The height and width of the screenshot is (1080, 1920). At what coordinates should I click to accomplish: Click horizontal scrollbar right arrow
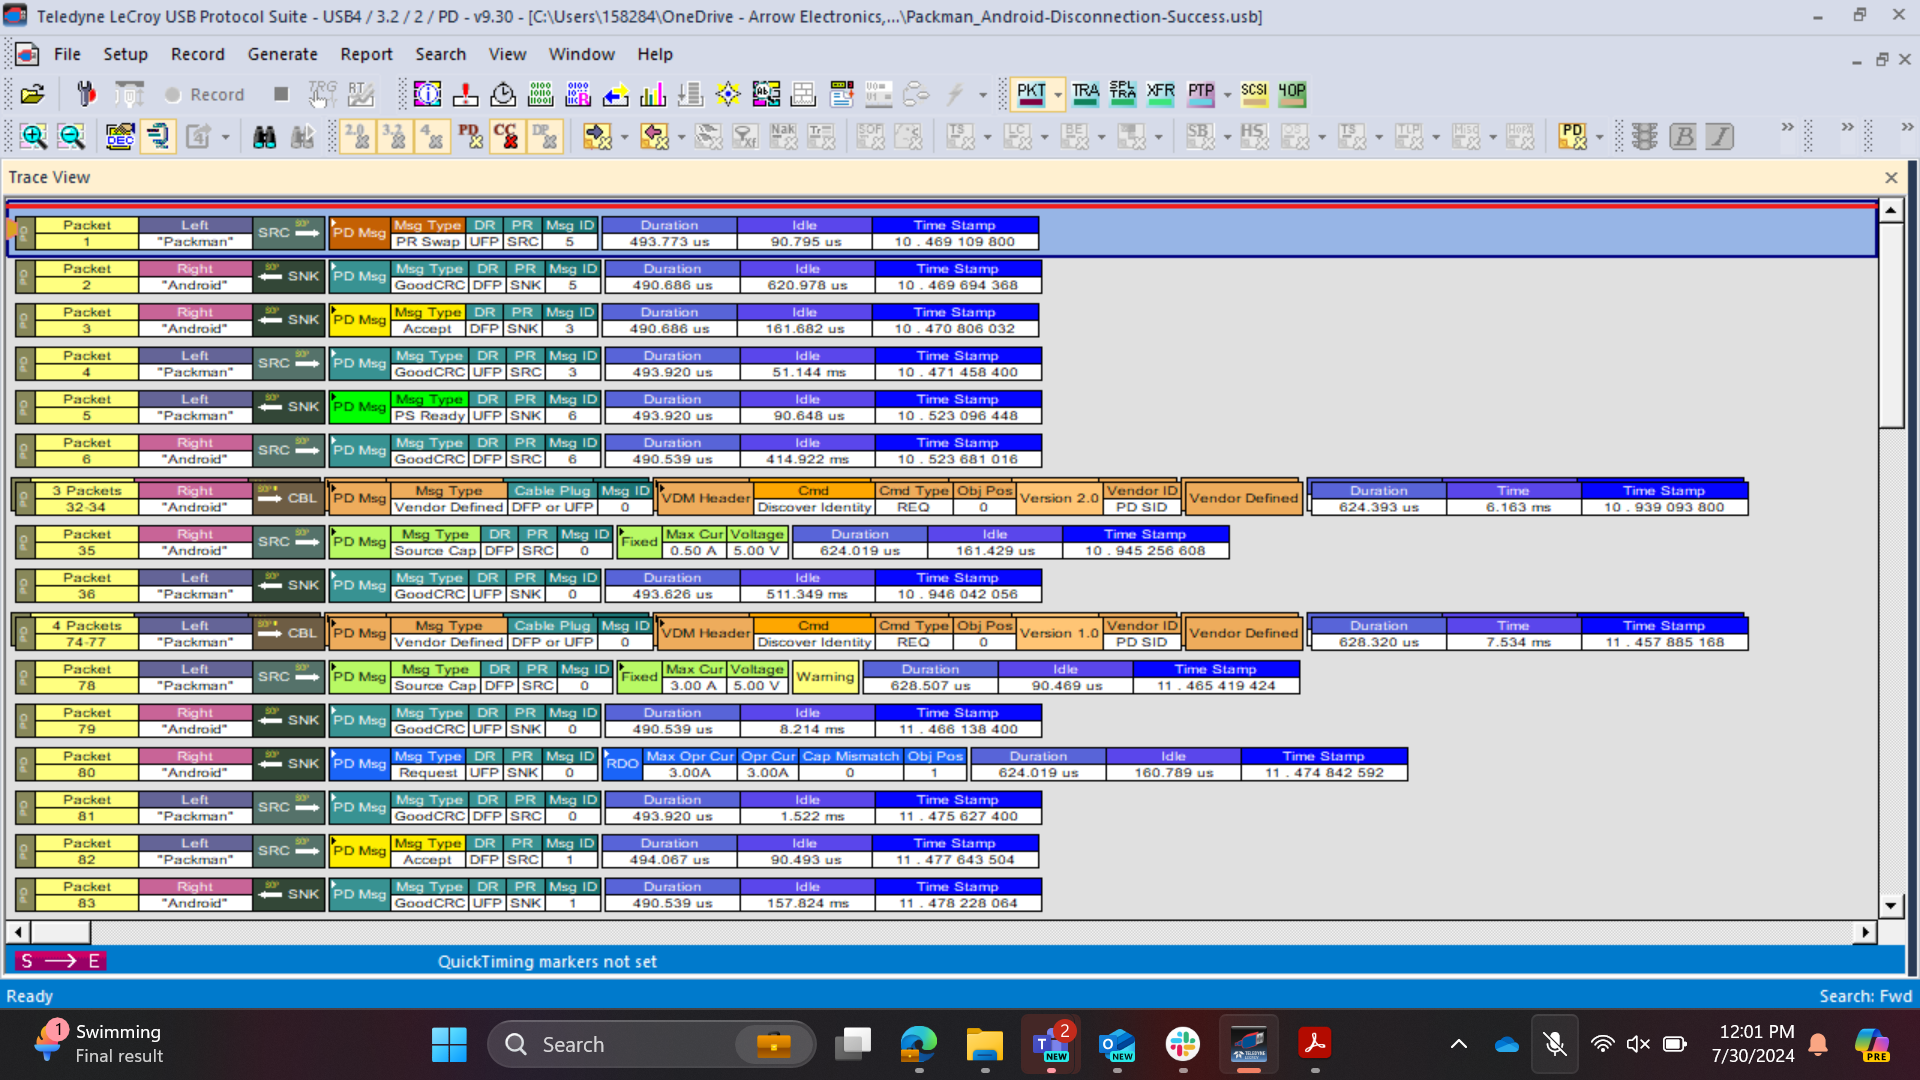(1864, 931)
